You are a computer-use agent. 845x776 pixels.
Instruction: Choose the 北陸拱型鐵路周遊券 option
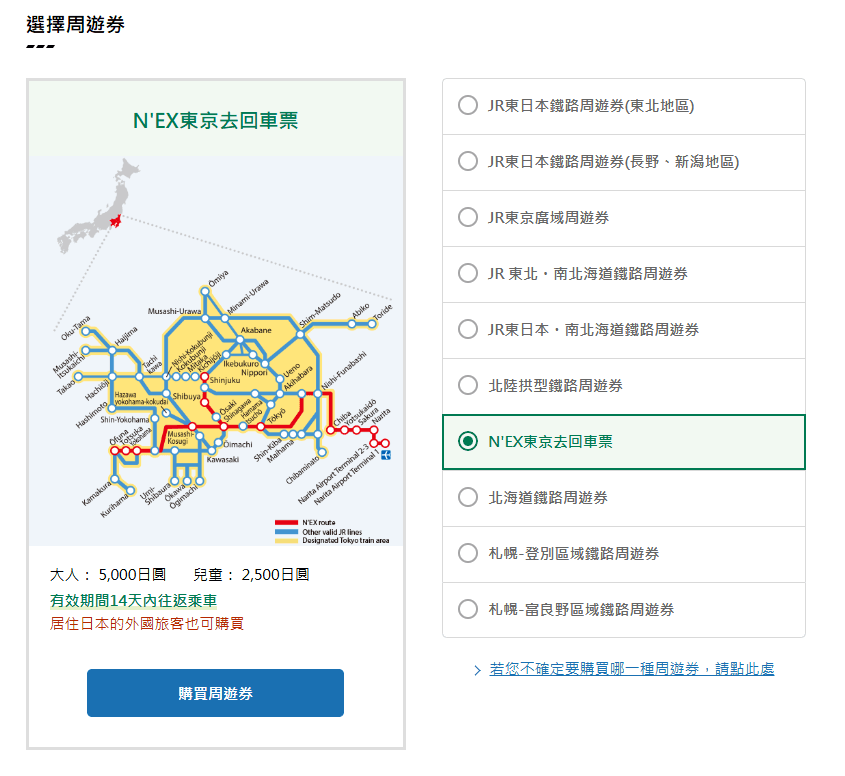tap(467, 386)
